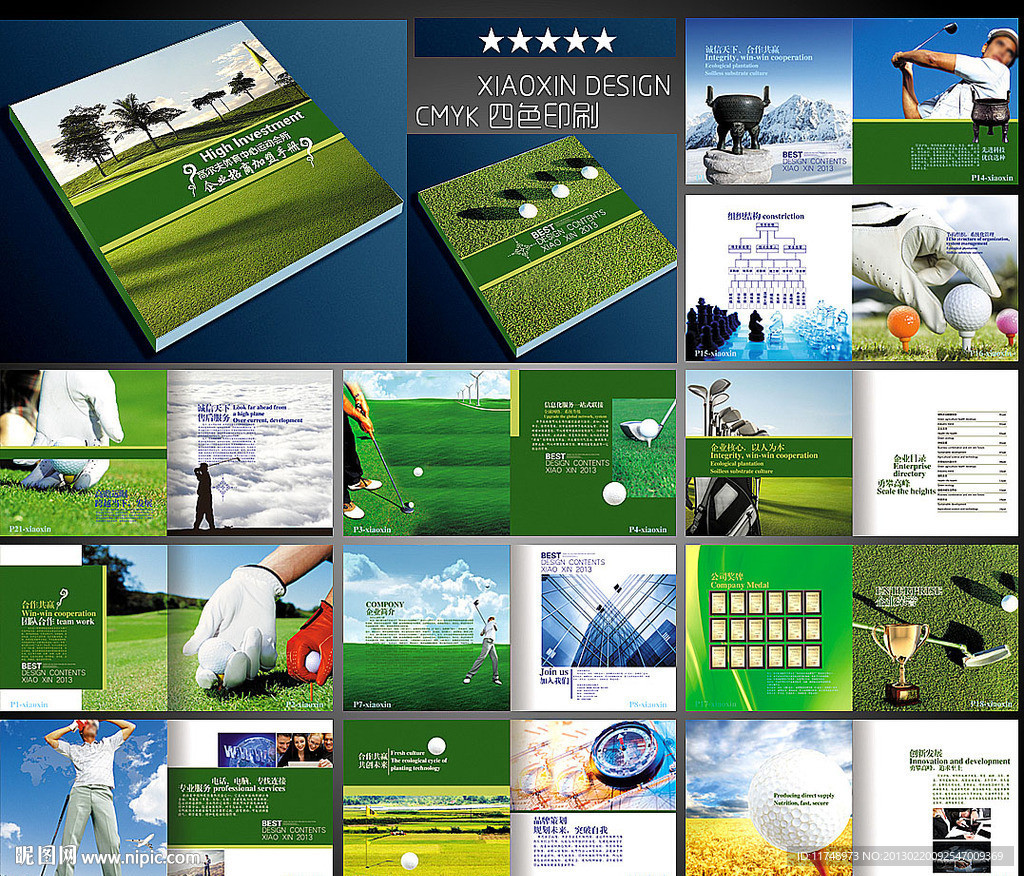This screenshot has width=1024, height=876.
Task: Open the Innovation and development page
Action: tap(935, 798)
